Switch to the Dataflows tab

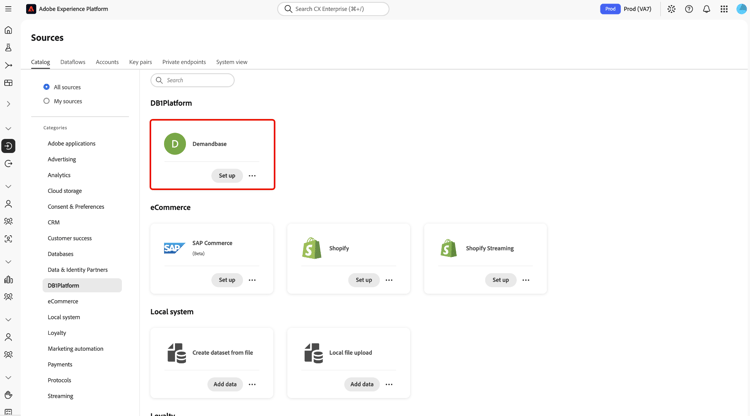(73, 62)
